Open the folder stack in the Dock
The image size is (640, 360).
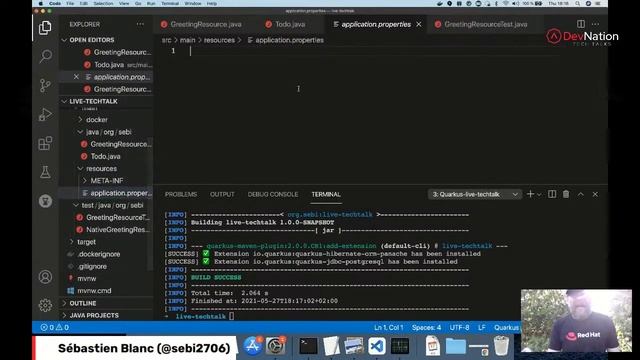(x=456, y=347)
